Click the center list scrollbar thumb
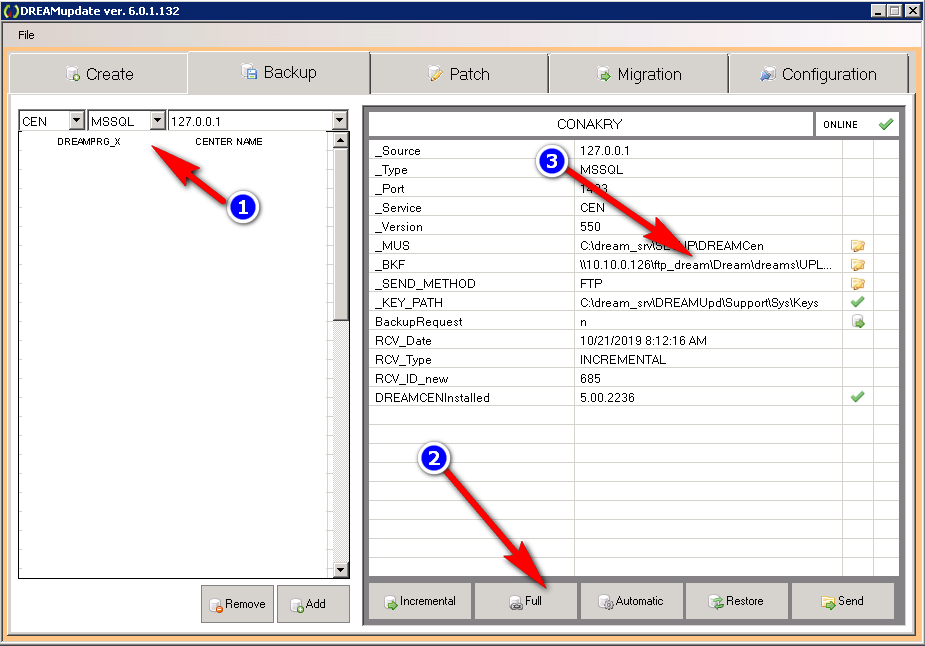Image resolution: width=925 pixels, height=646 pixels. [340, 235]
